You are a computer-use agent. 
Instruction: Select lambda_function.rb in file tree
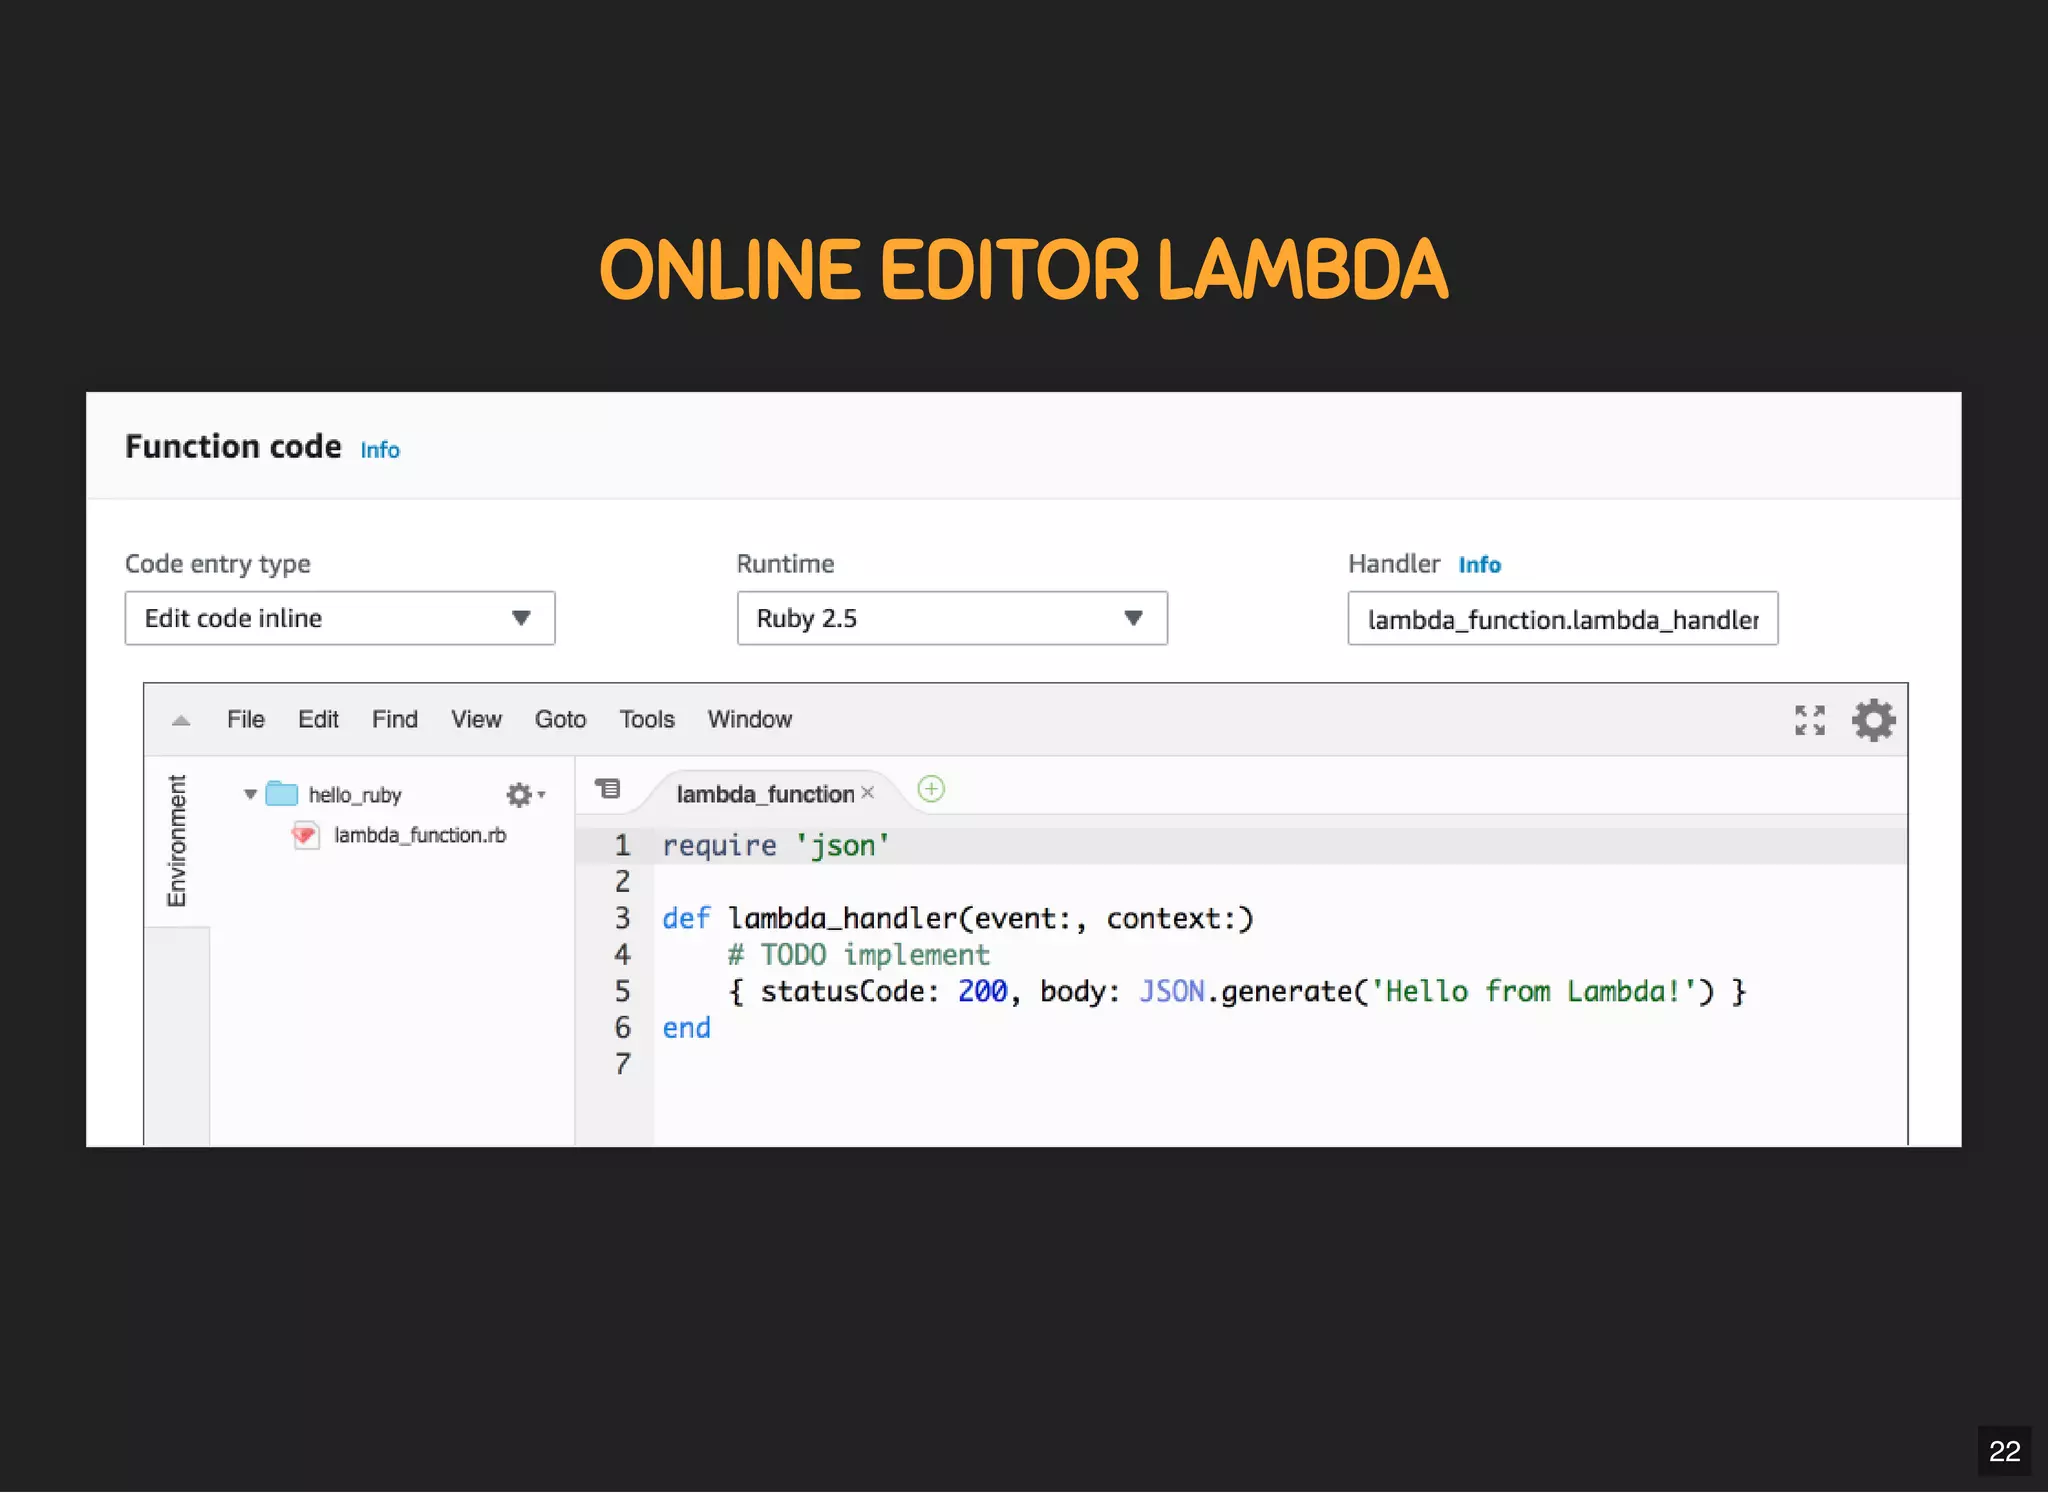pos(420,835)
